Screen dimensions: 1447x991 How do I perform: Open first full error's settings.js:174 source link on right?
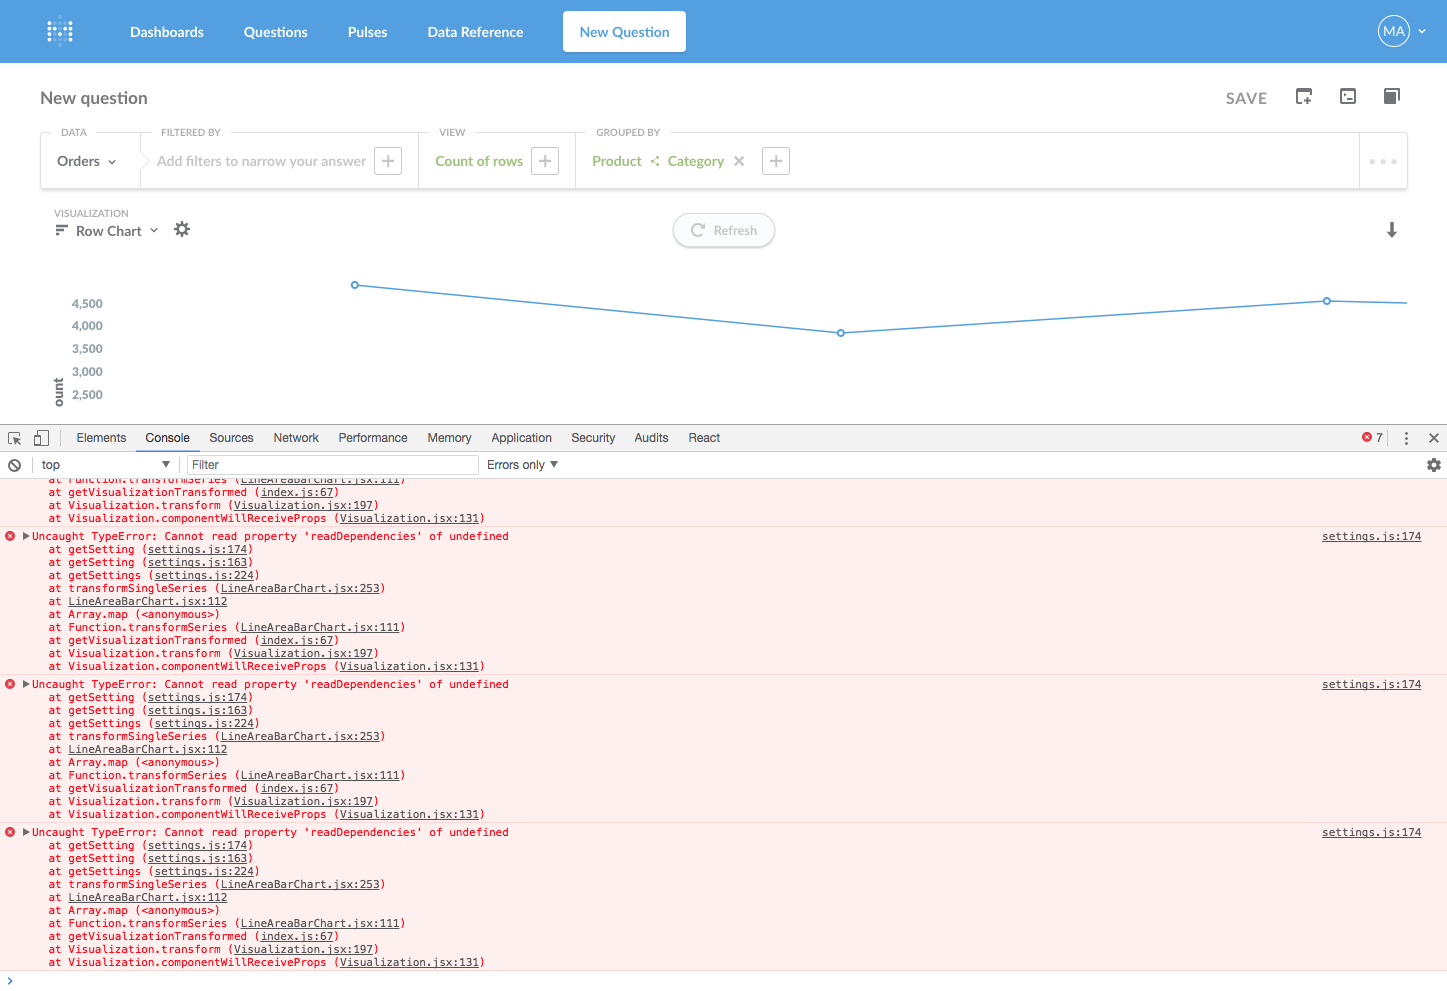click(1371, 536)
